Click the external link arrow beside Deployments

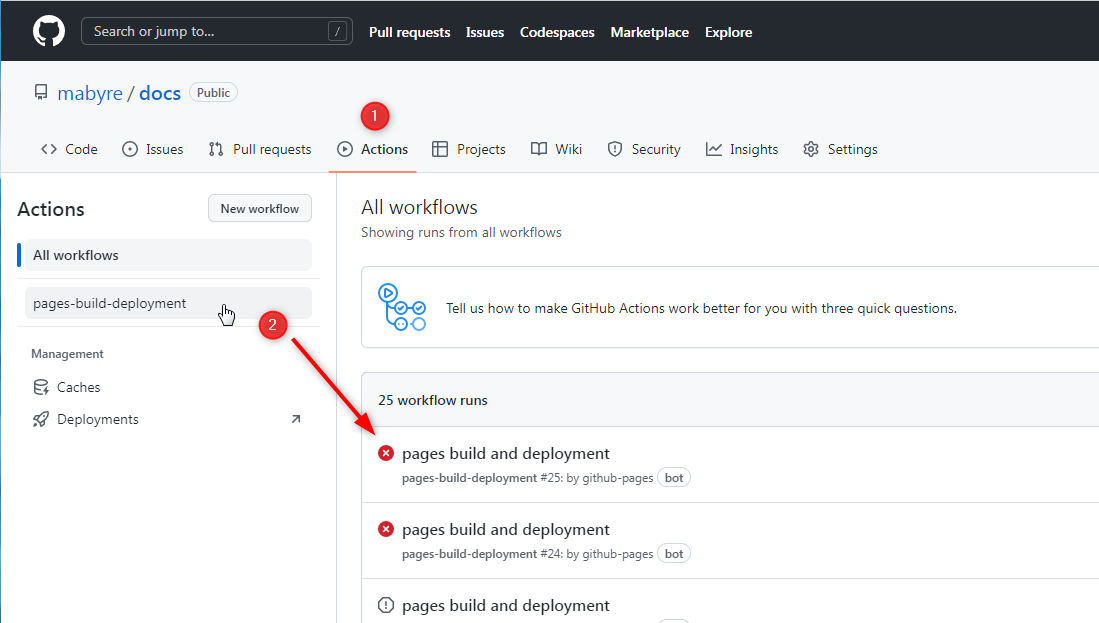point(296,419)
